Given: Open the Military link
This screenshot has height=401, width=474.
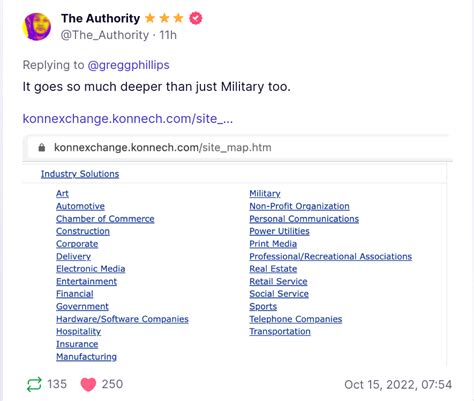Looking at the screenshot, I should coord(265,194).
